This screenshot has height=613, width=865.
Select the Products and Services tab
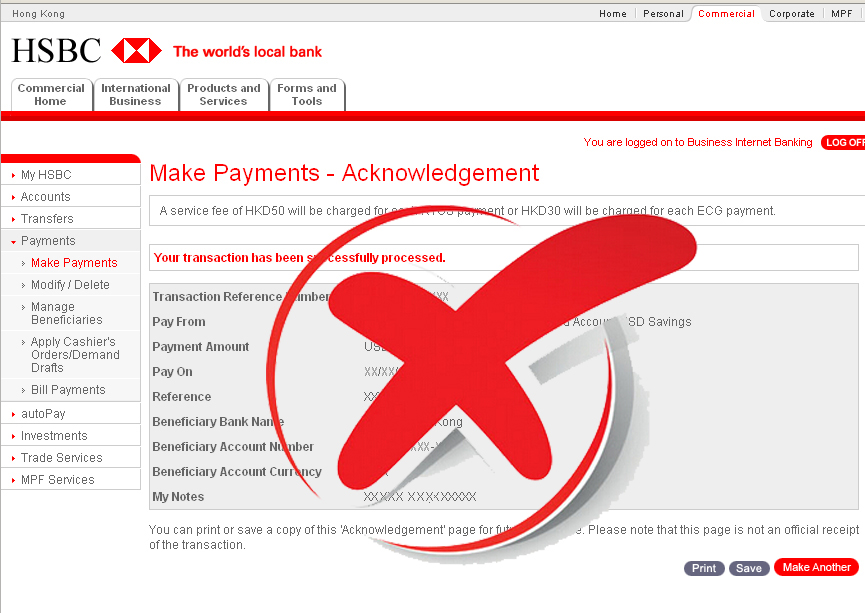[x=223, y=95]
